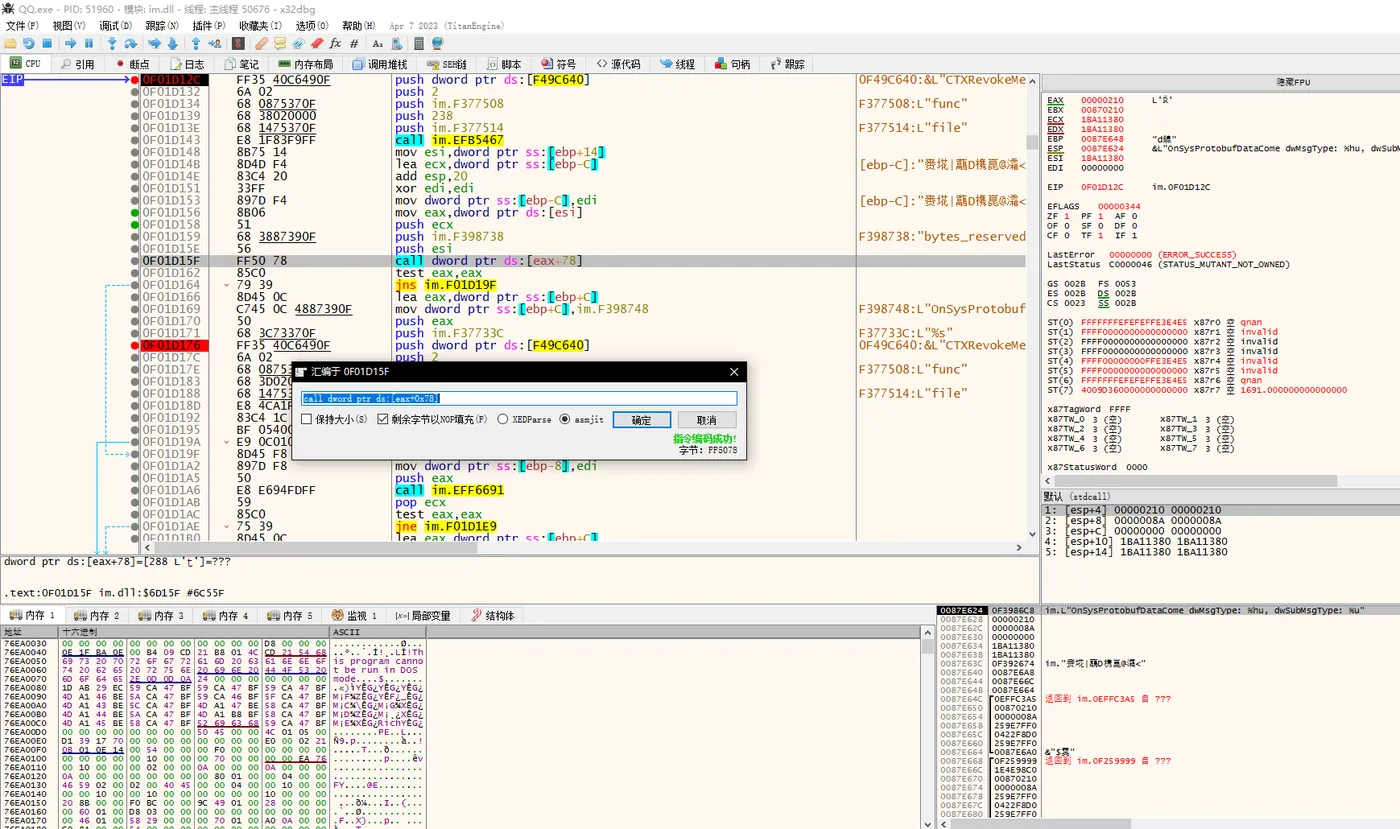The width and height of the screenshot is (1400, 829).
Task: Click the fx functions toolbar icon
Action: pos(335,44)
